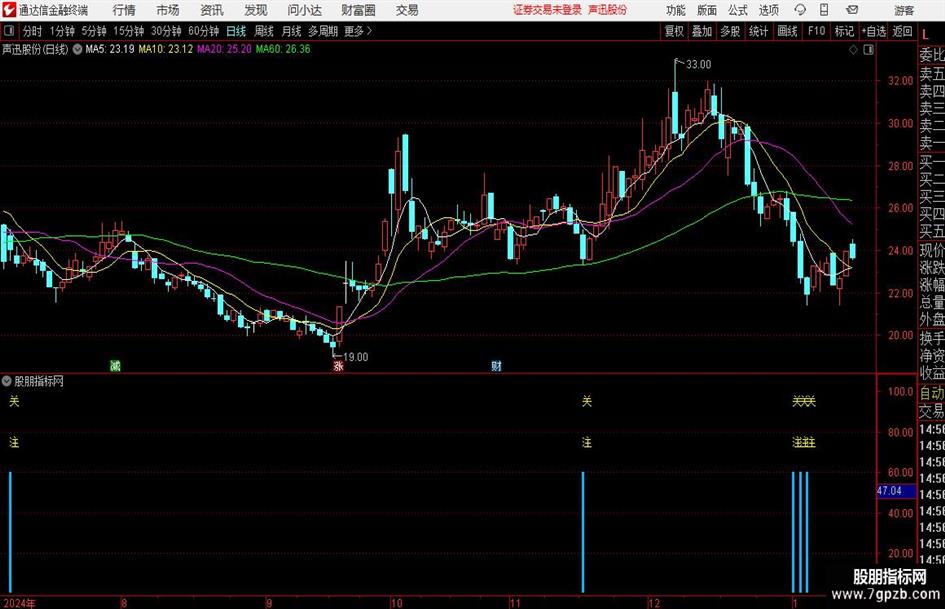Expand the 更多 period options
This screenshot has width=945, height=609.
pyautogui.click(x=358, y=31)
